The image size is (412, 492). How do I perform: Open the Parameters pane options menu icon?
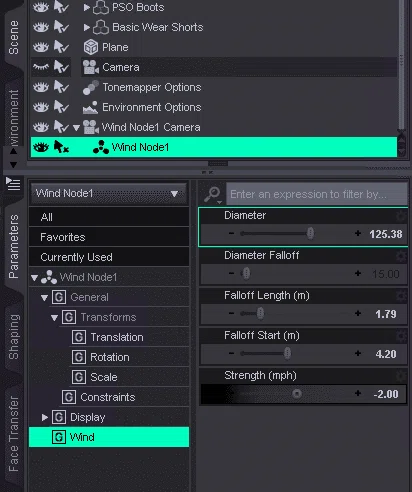point(14,184)
